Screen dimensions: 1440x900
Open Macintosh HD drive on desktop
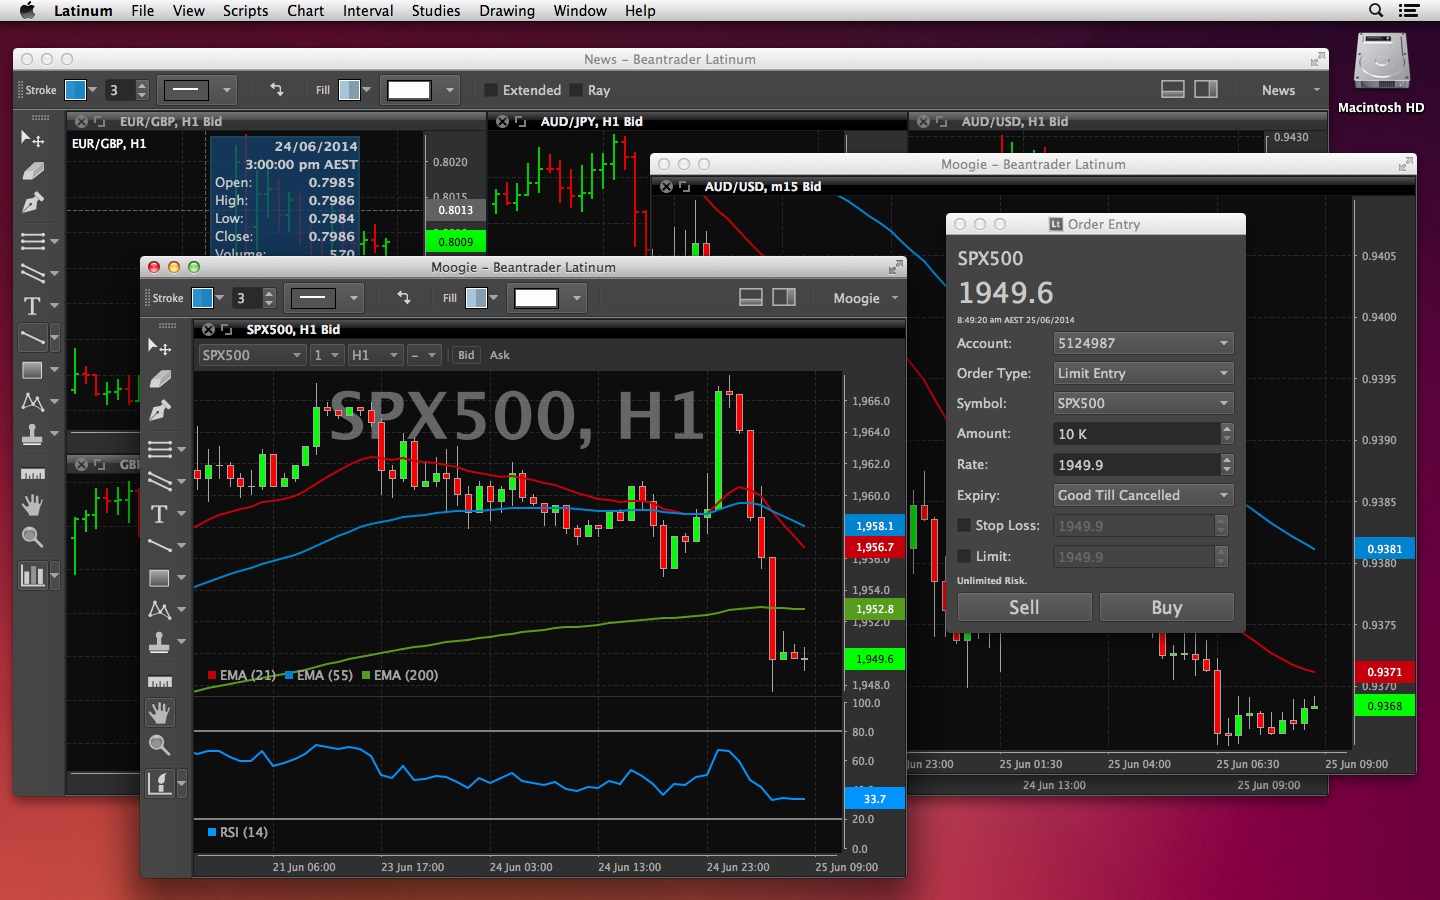point(1381,73)
